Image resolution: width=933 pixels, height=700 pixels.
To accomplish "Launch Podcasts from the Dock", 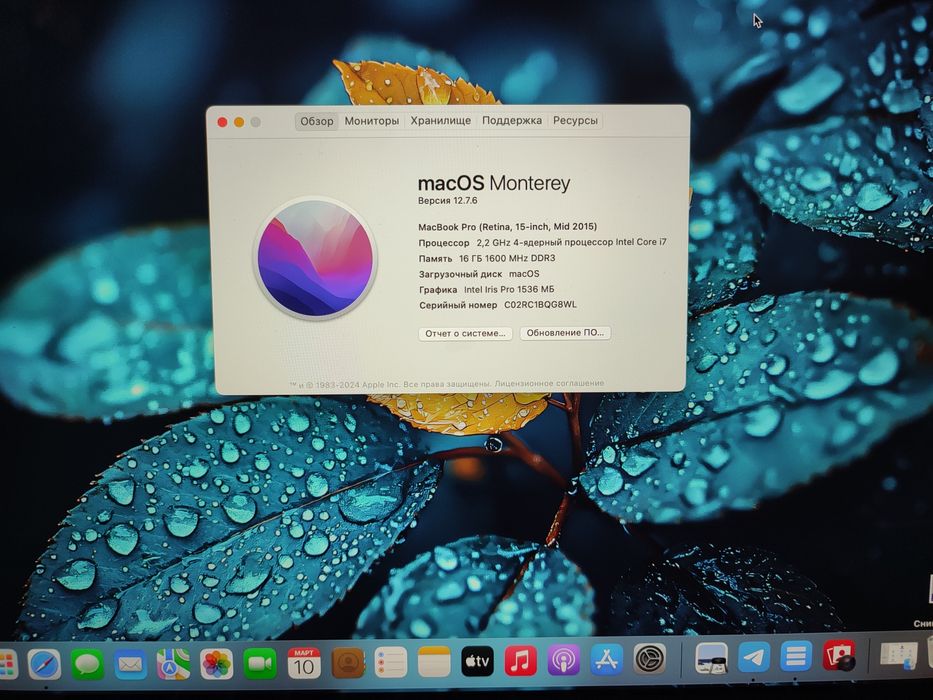I will pyautogui.click(x=563, y=660).
